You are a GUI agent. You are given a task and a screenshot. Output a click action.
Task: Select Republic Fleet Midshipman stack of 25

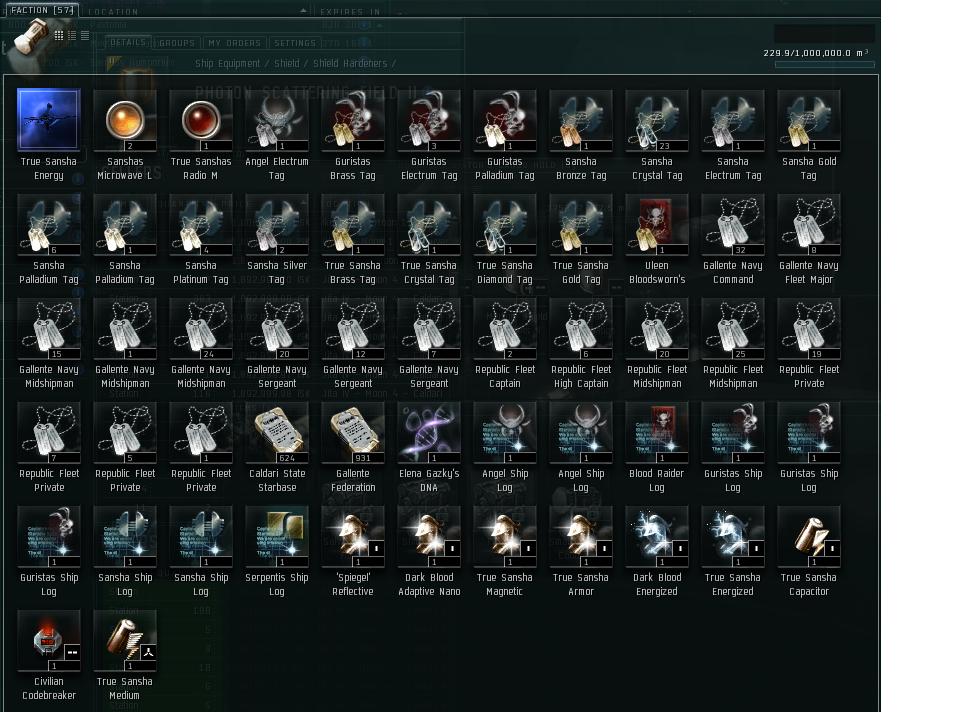pyautogui.click(x=733, y=328)
